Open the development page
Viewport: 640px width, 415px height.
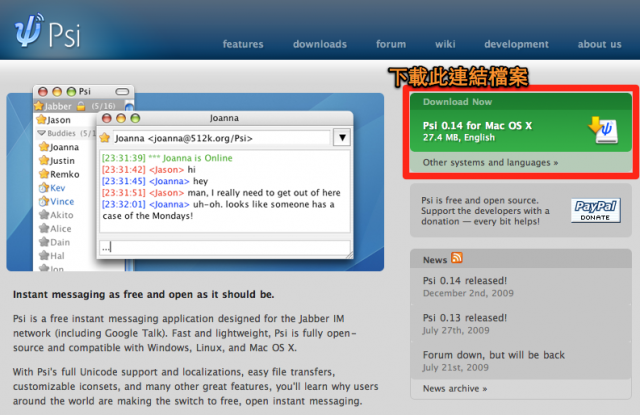516,44
